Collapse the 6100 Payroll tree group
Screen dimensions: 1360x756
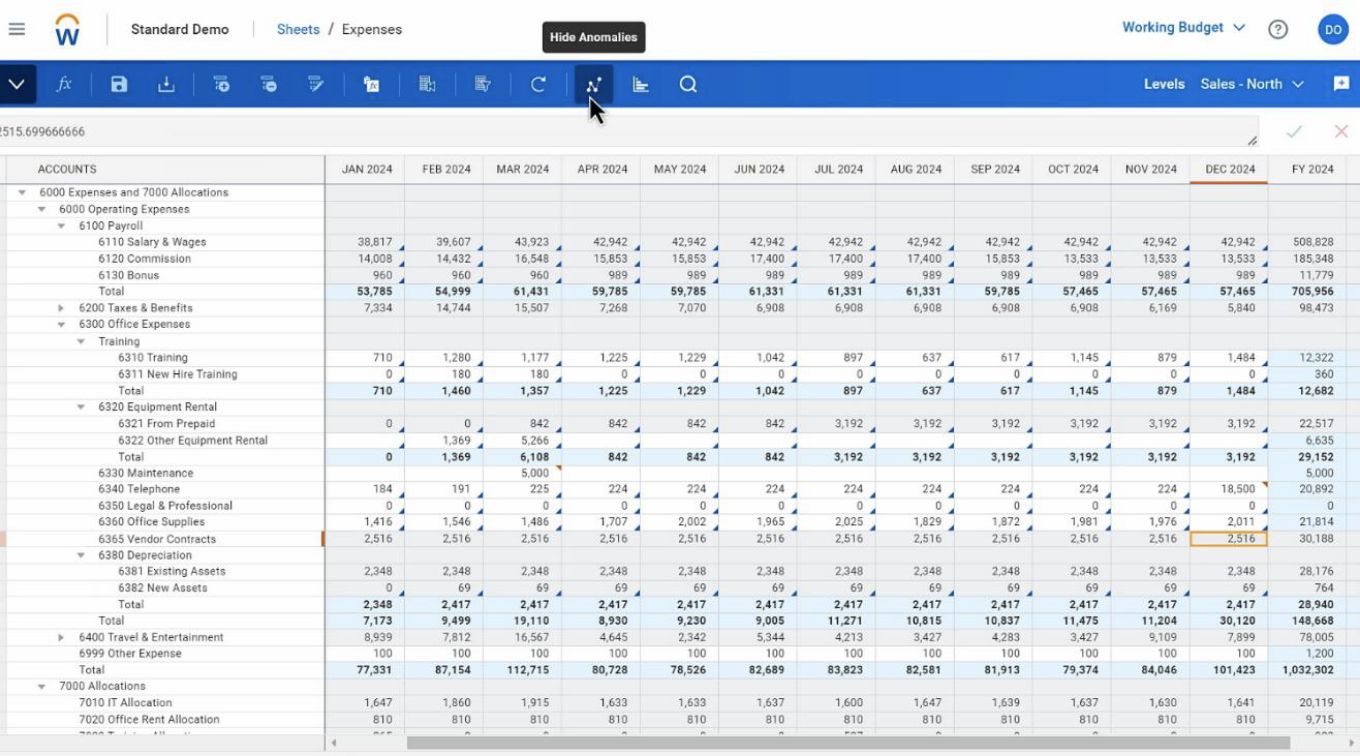[62, 226]
